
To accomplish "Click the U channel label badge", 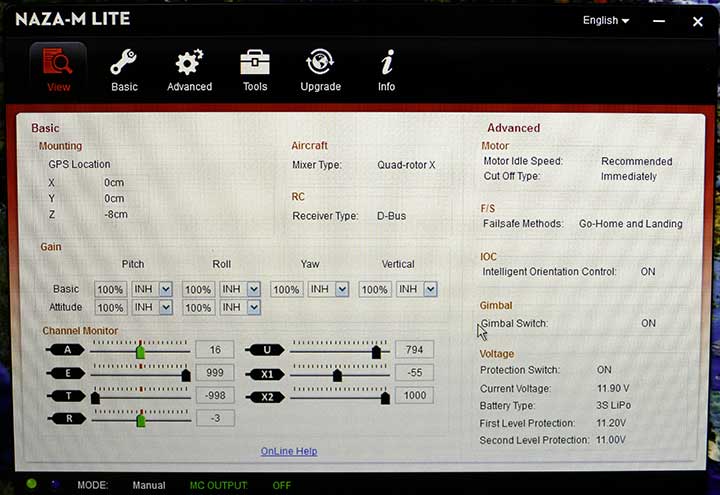I will pyautogui.click(x=265, y=350).
